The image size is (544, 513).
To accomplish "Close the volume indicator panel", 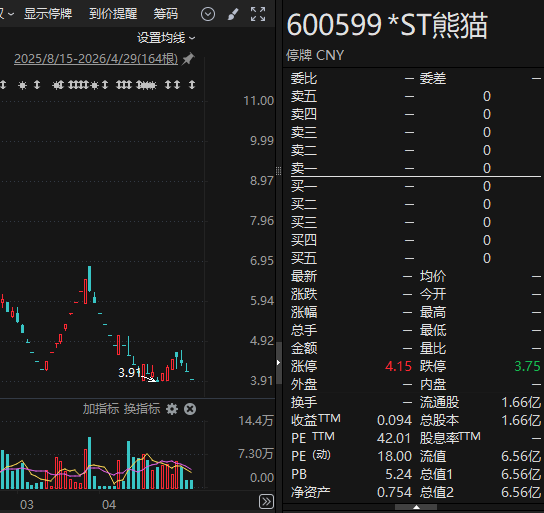I will tap(190, 409).
